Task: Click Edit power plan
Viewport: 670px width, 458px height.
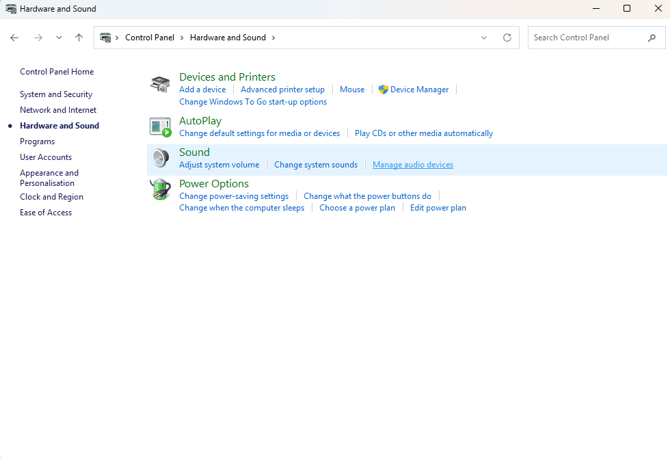Action: pyautogui.click(x=438, y=208)
